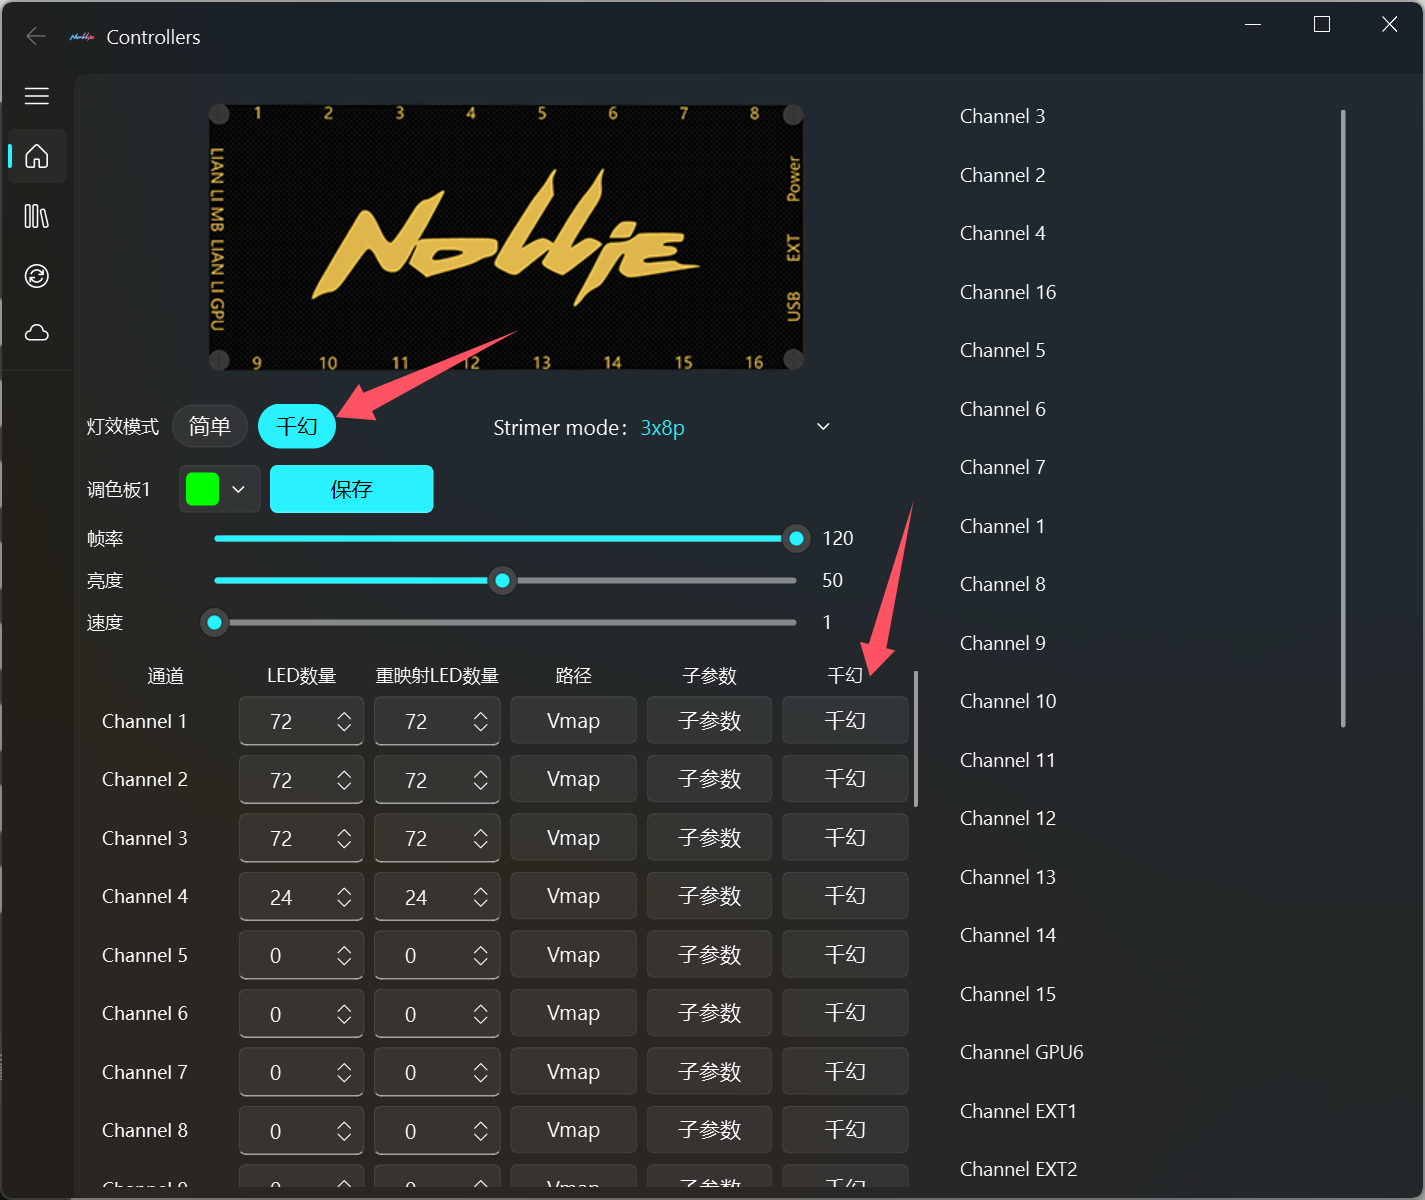1425x1200 pixels.
Task: Select the 简单 lighting mode
Action: (x=210, y=427)
